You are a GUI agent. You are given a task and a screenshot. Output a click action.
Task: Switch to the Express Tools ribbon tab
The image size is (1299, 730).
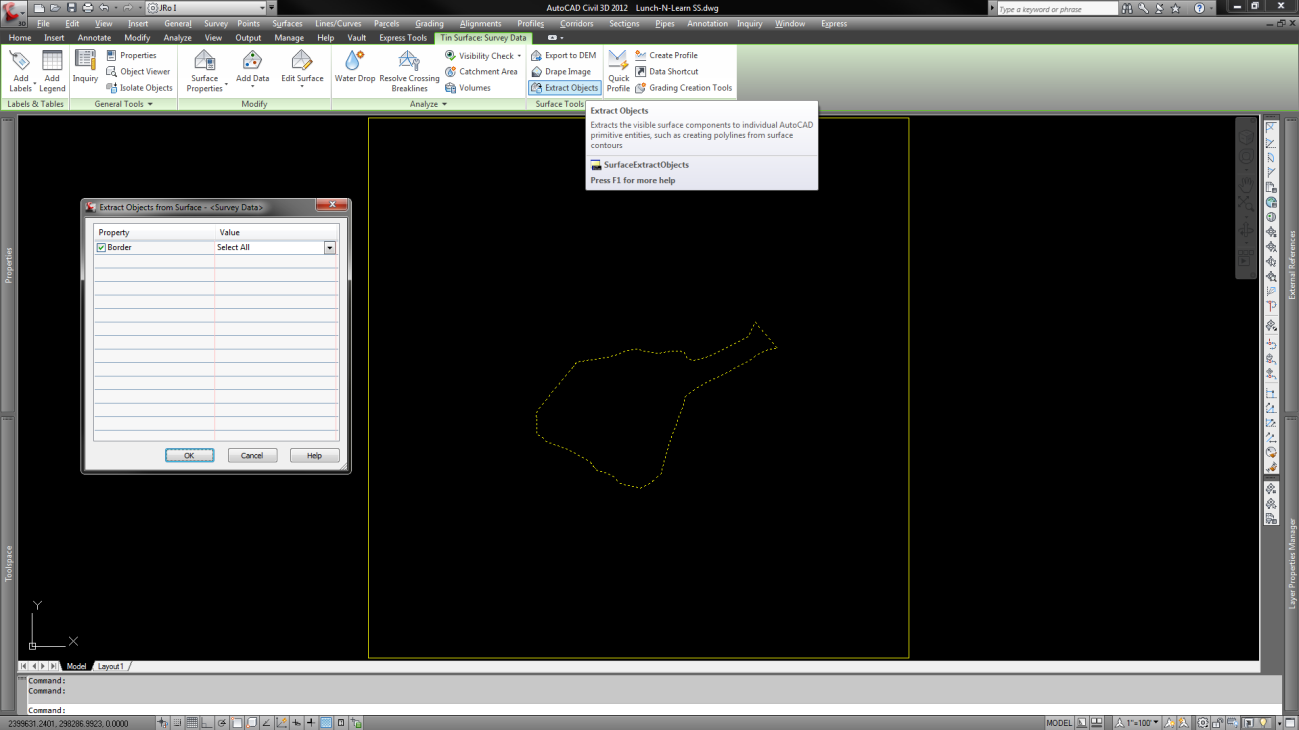coord(403,38)
